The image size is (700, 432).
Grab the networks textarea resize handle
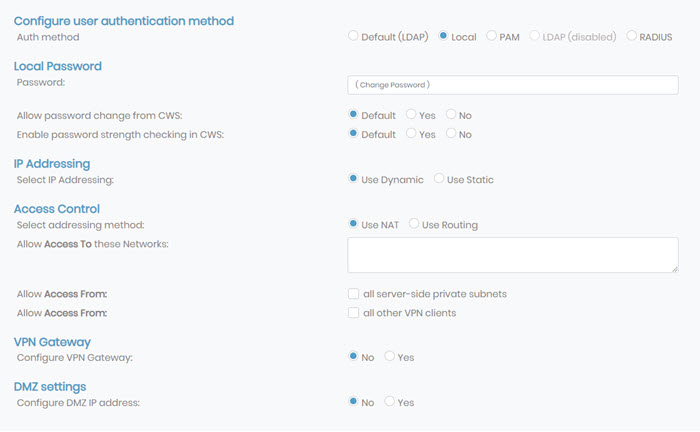pyautogui.click(x=675, y=269)
